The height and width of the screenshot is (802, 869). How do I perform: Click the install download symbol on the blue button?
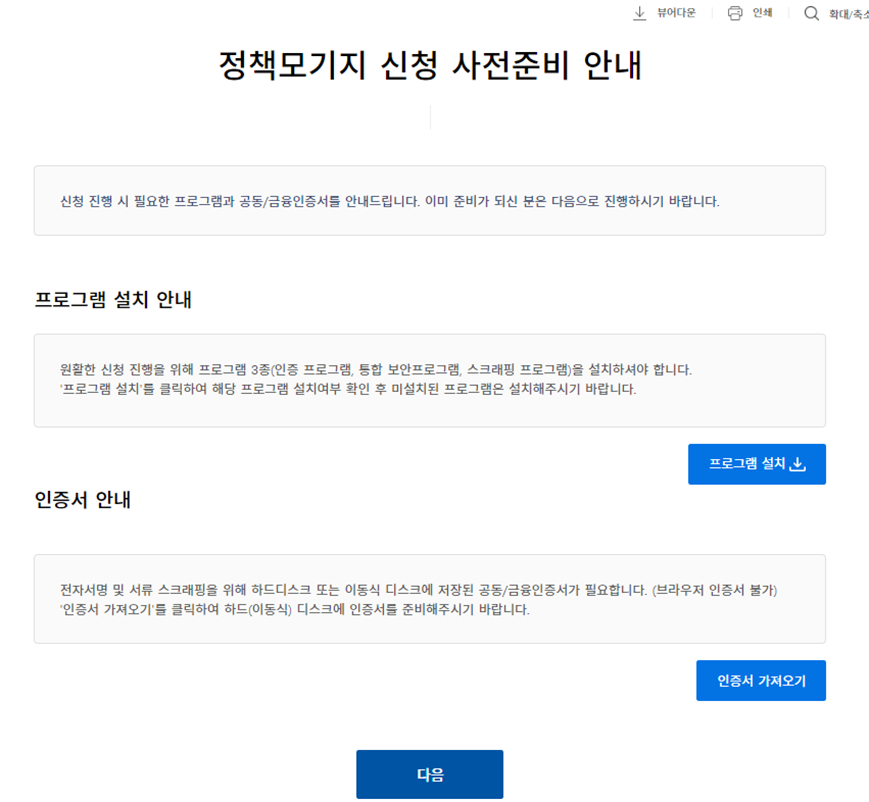798,464
